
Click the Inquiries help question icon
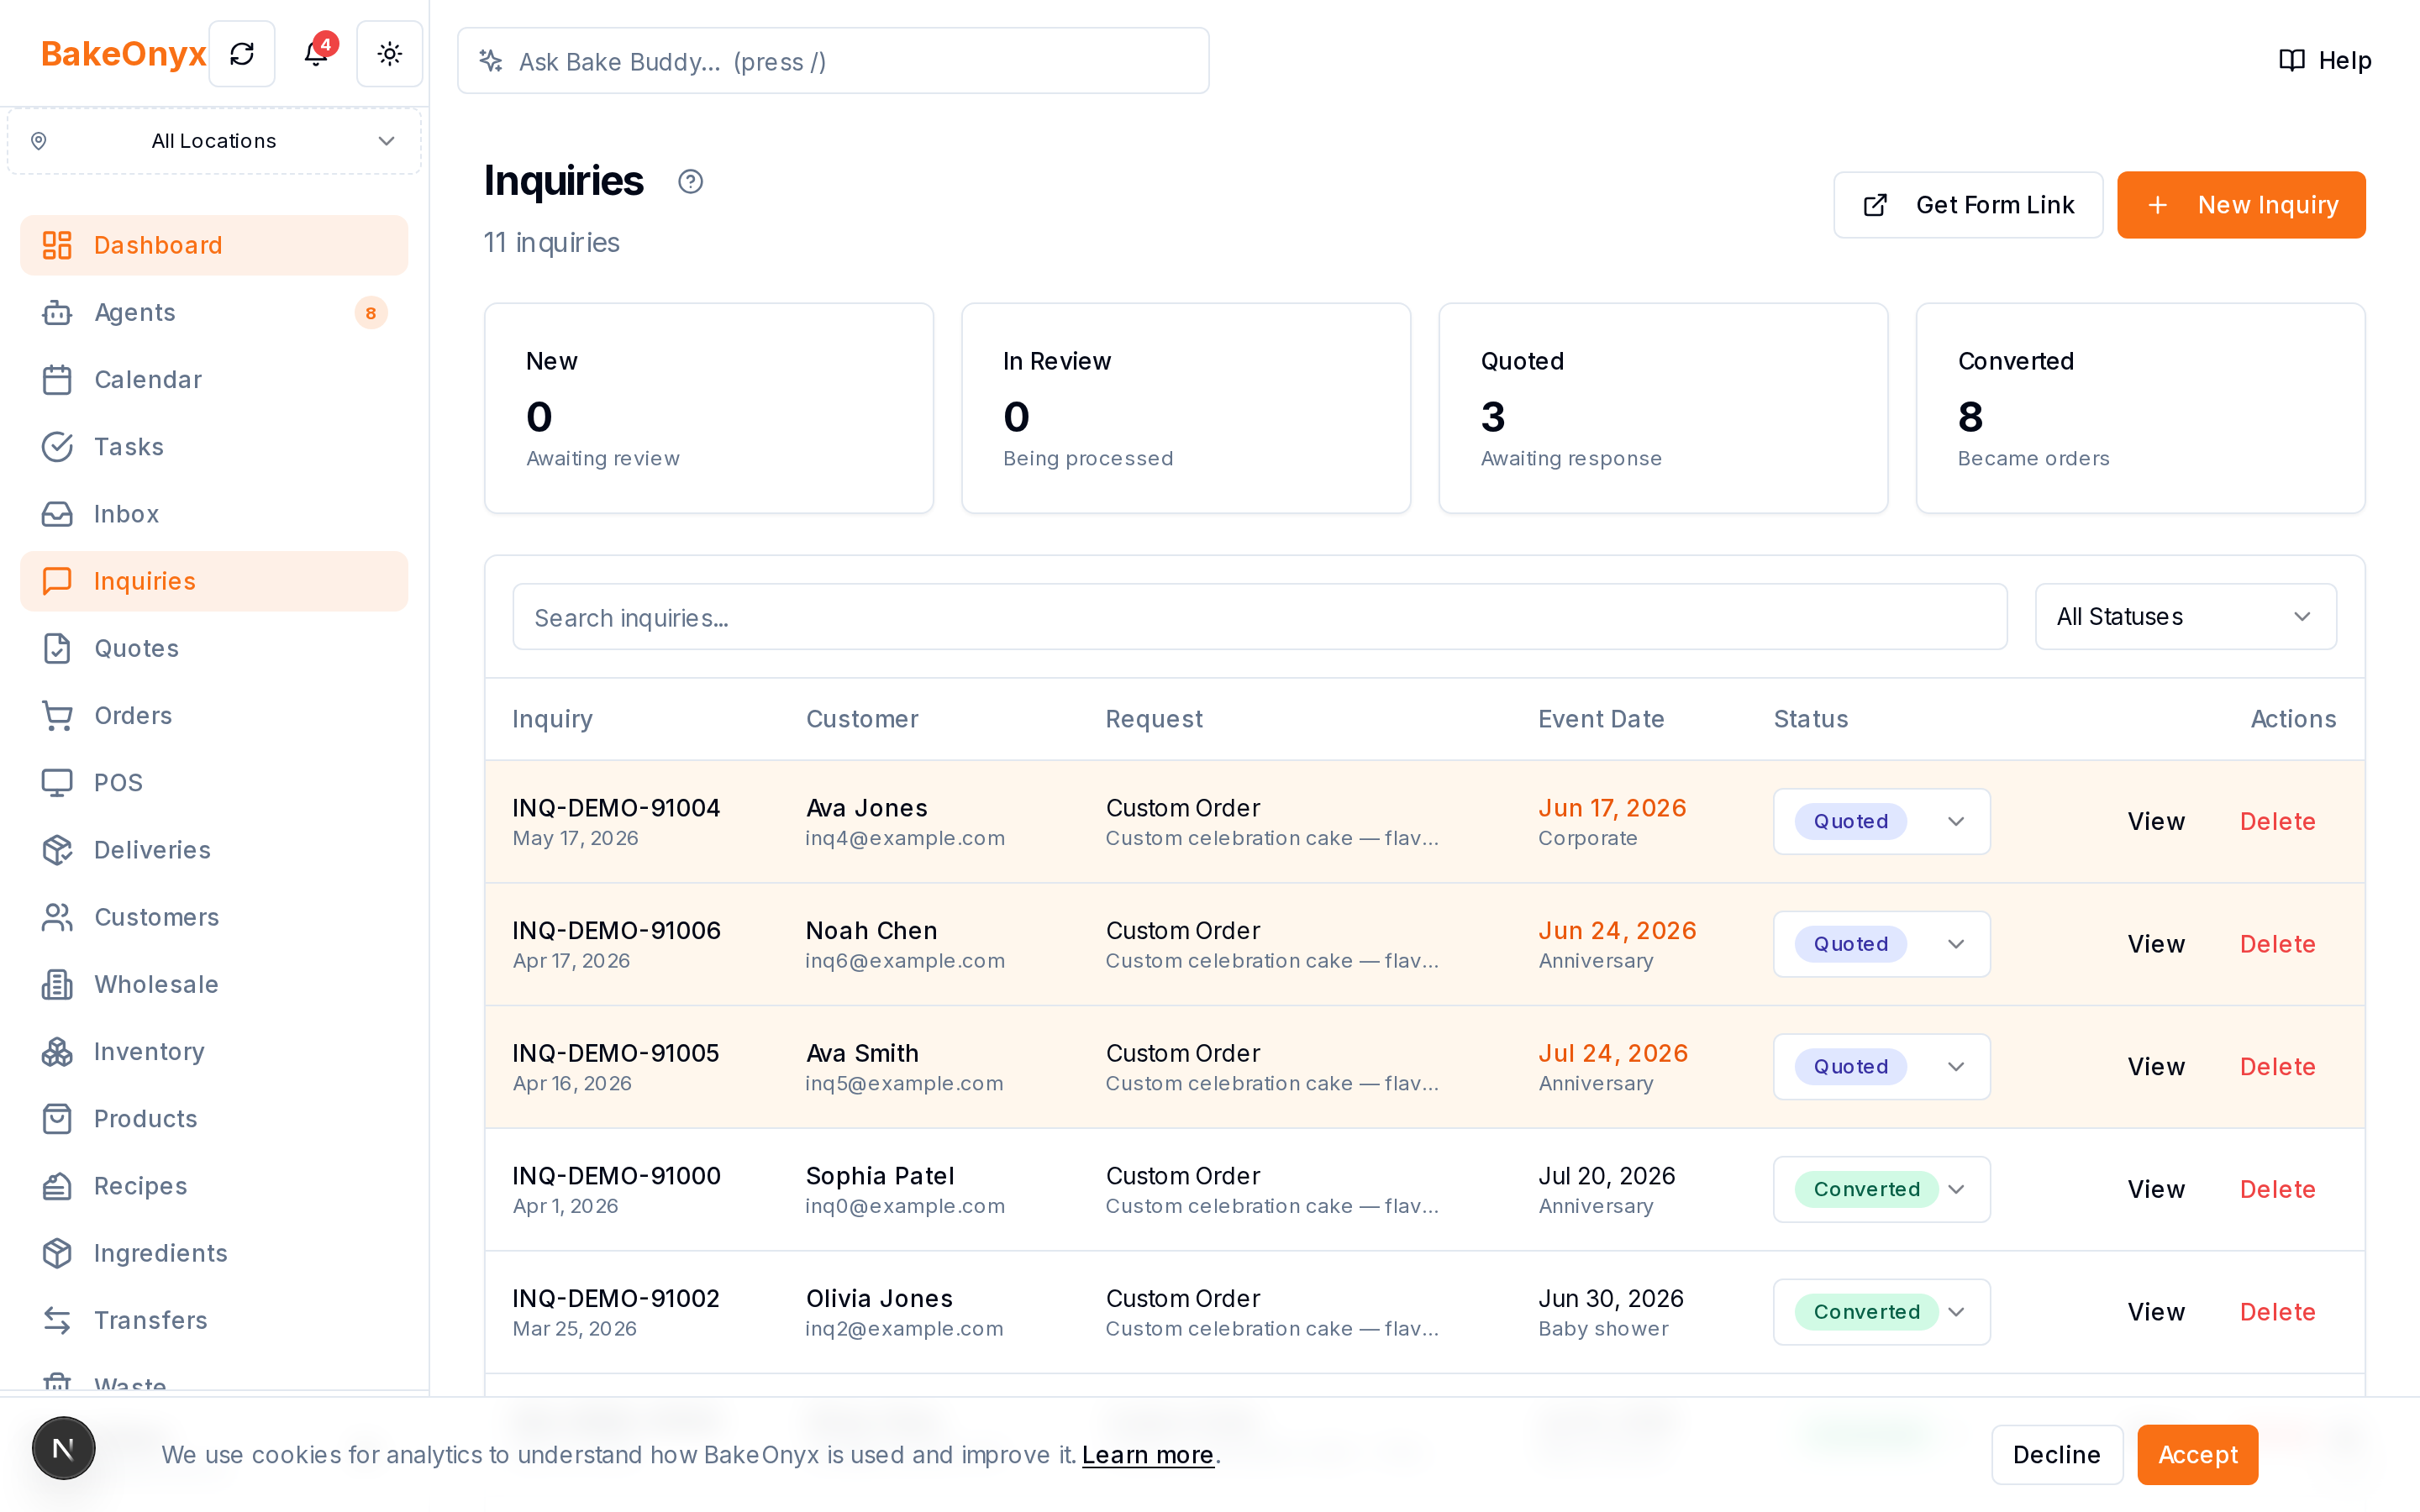click(690, 181)
